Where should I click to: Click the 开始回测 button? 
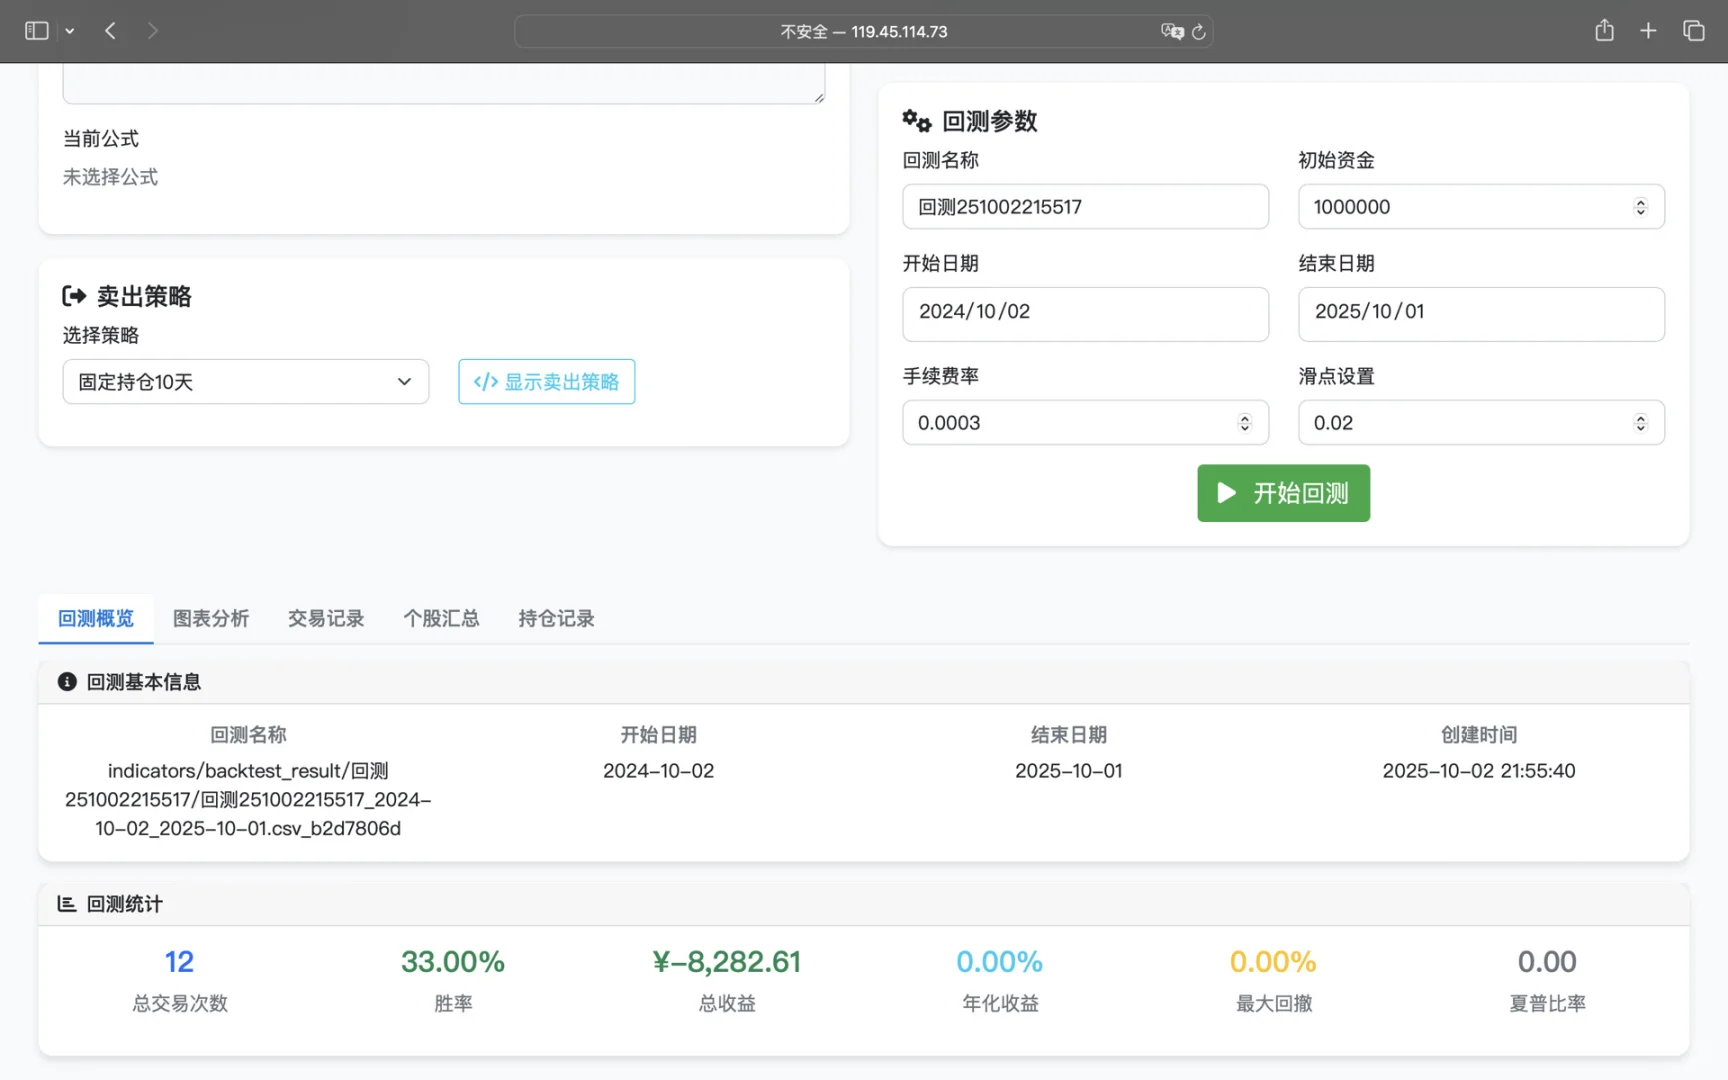click(1283, 493)
